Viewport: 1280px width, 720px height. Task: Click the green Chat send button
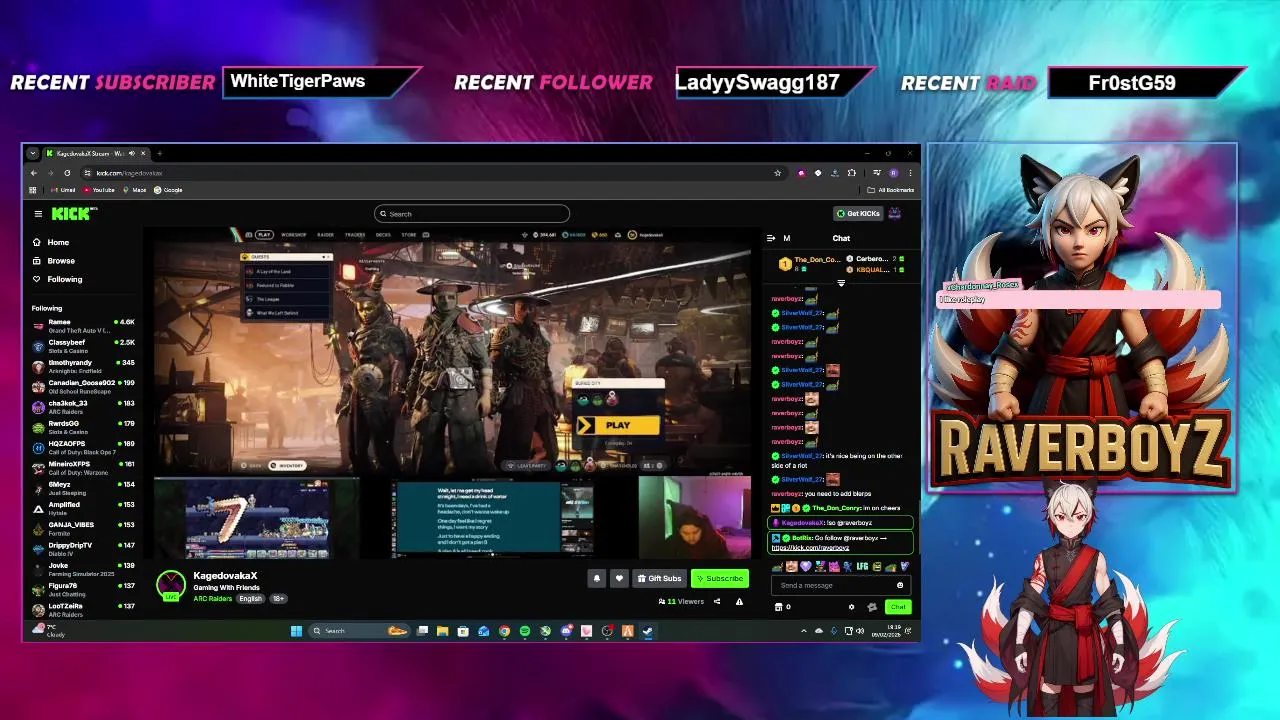pos(898,606)
